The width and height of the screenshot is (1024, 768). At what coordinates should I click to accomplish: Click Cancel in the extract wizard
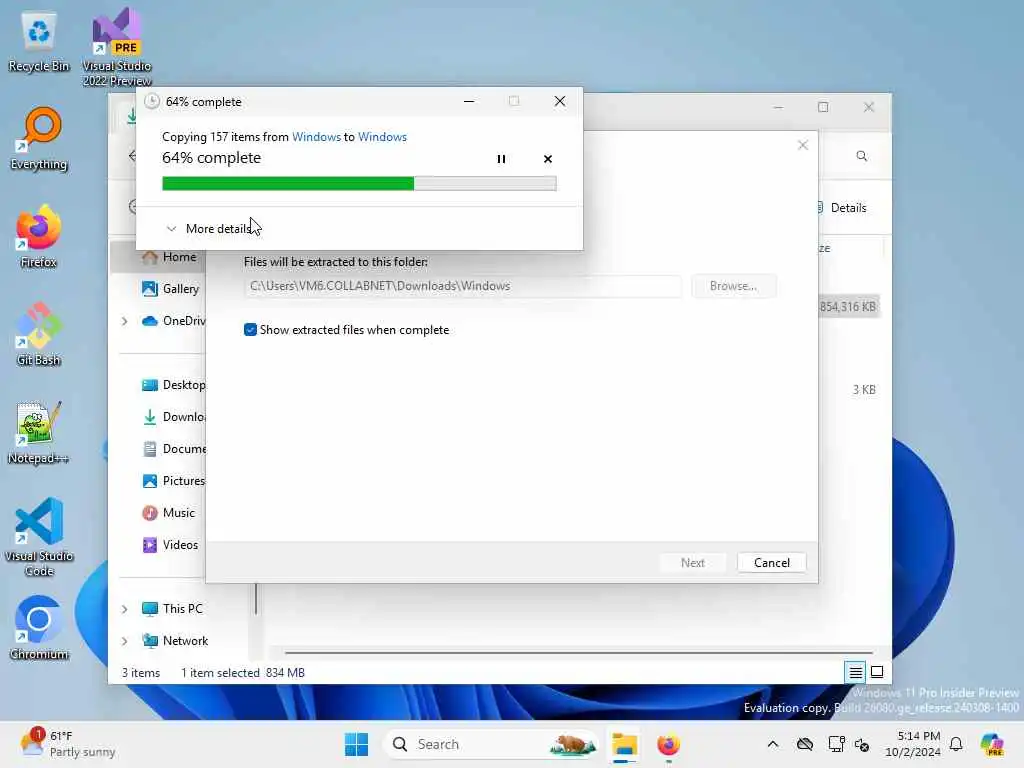(771, 563)
